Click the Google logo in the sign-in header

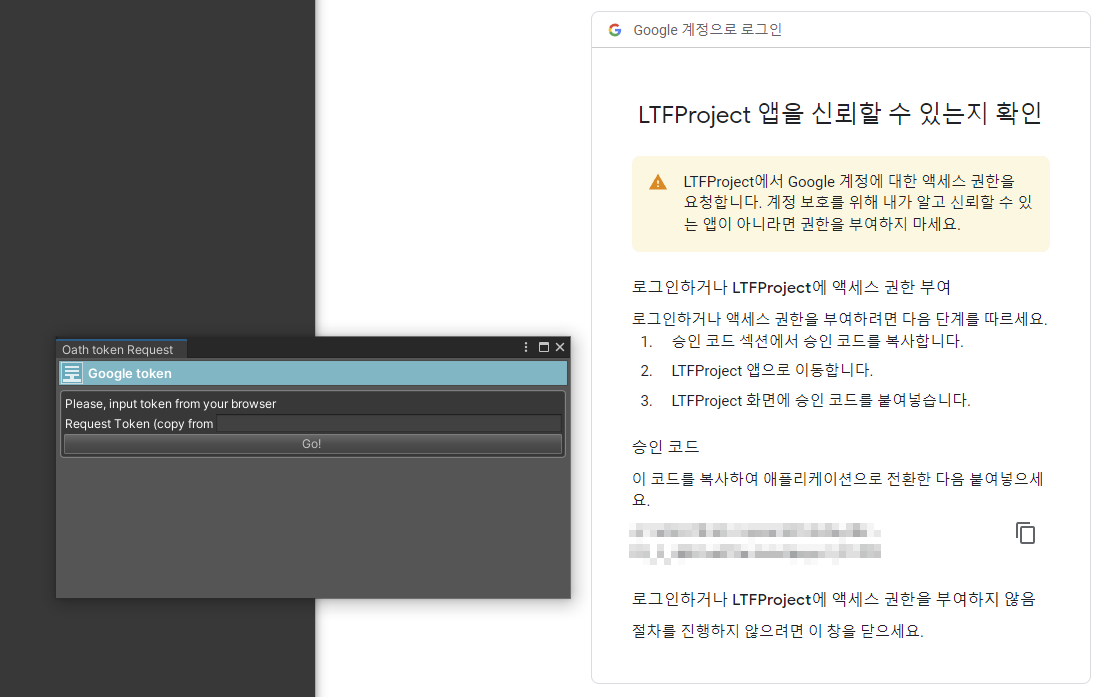[615, 30]
